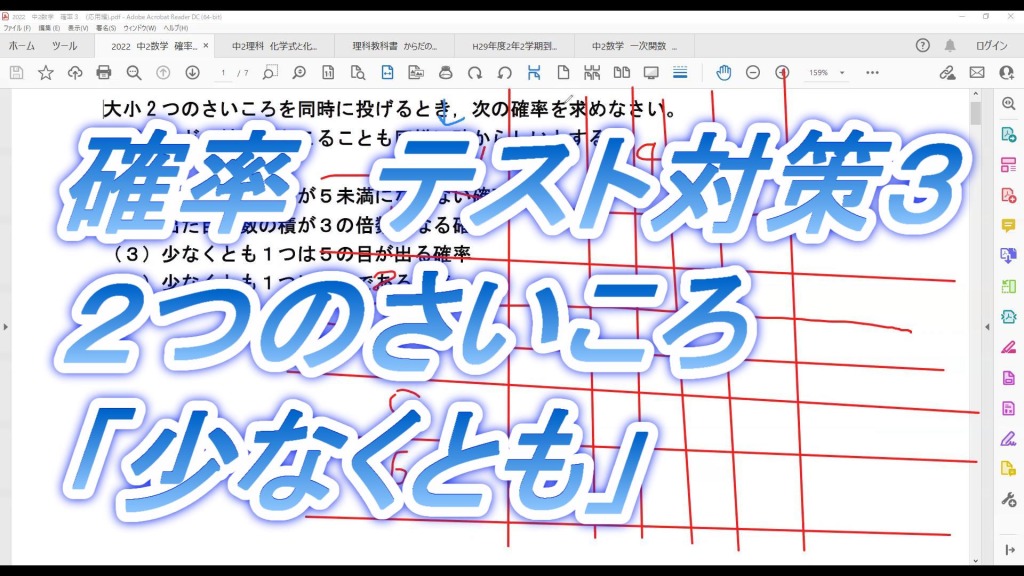Open the ファイル (File) menu
This screenshot has height=576, width=1024.
(x=17, y=28)
